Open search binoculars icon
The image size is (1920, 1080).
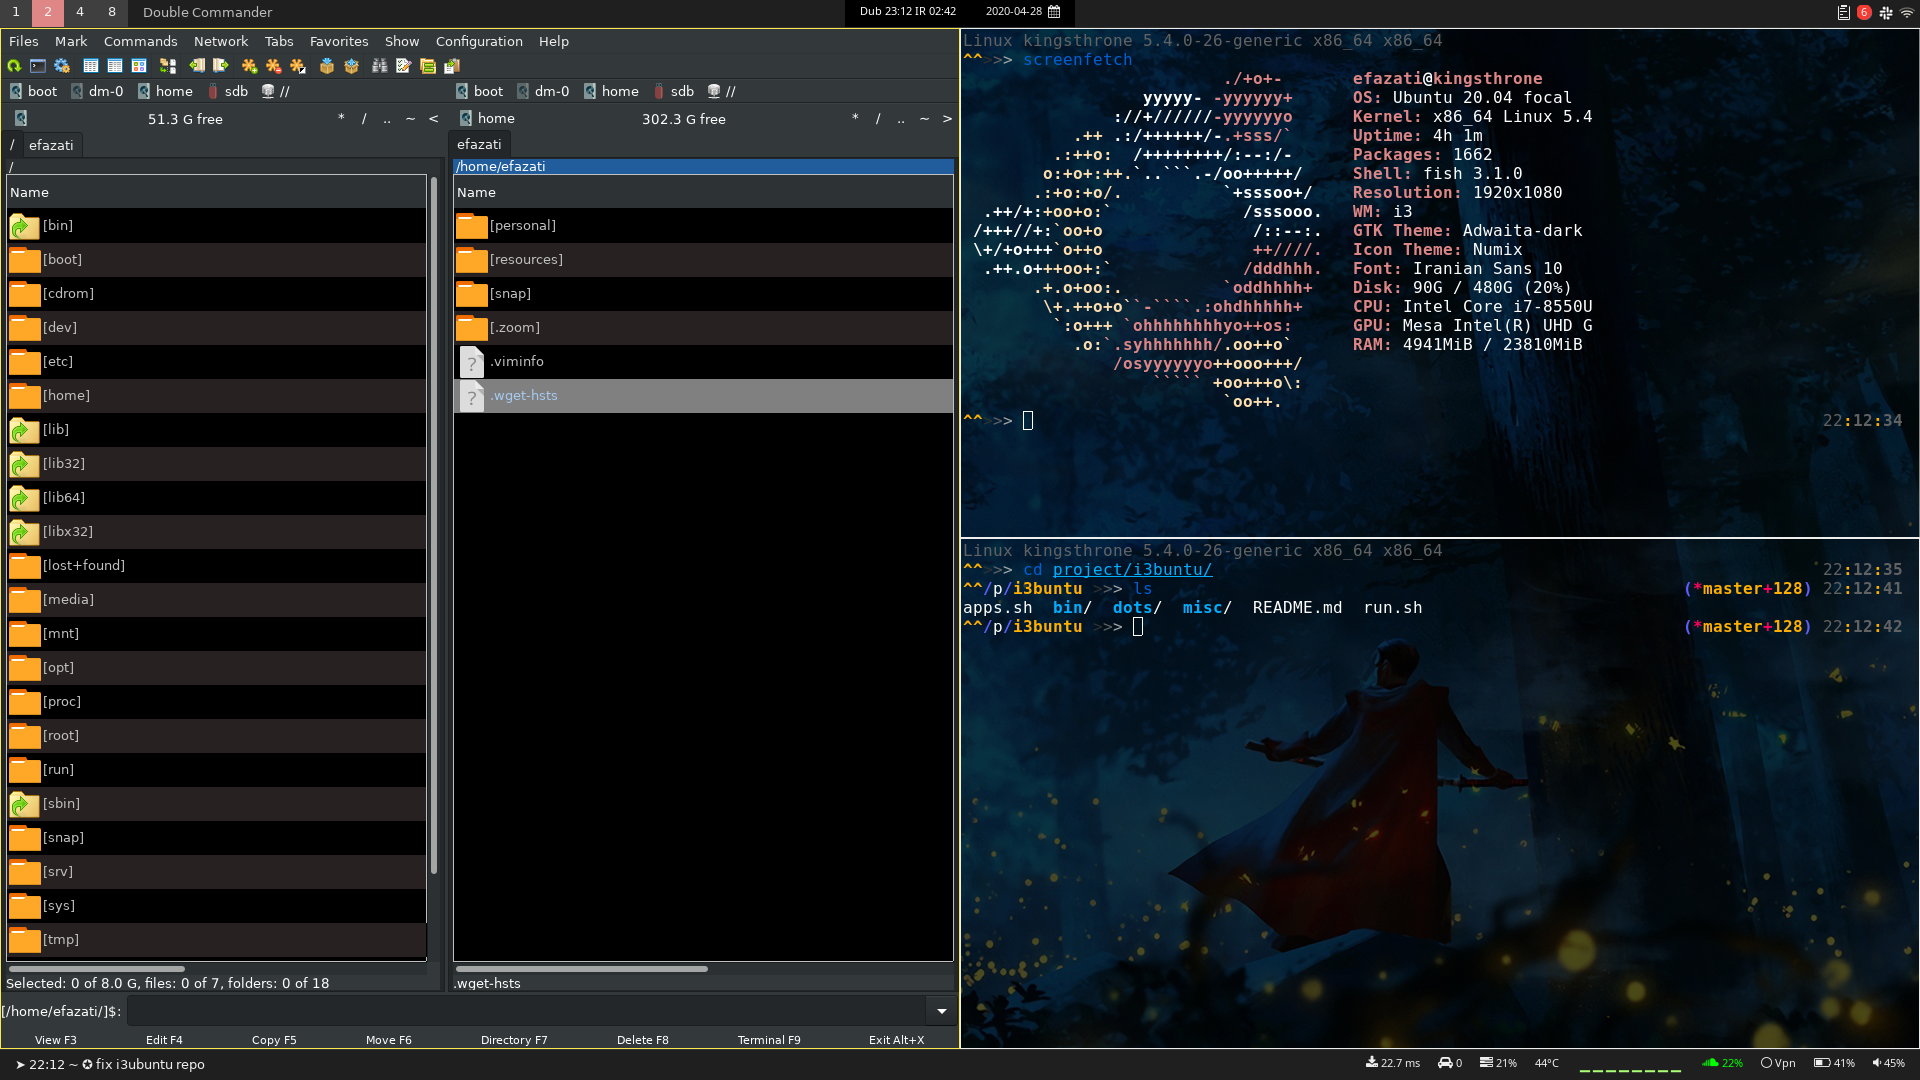[x=379, y=66]
